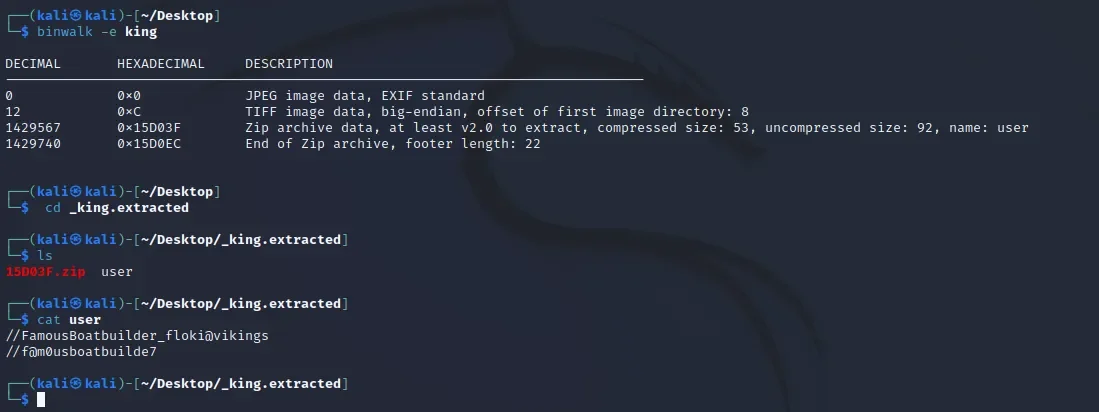This screenshot has width=1099, height=412.
Task: Click the "user" file in ls output
Action: click(117, 271)
